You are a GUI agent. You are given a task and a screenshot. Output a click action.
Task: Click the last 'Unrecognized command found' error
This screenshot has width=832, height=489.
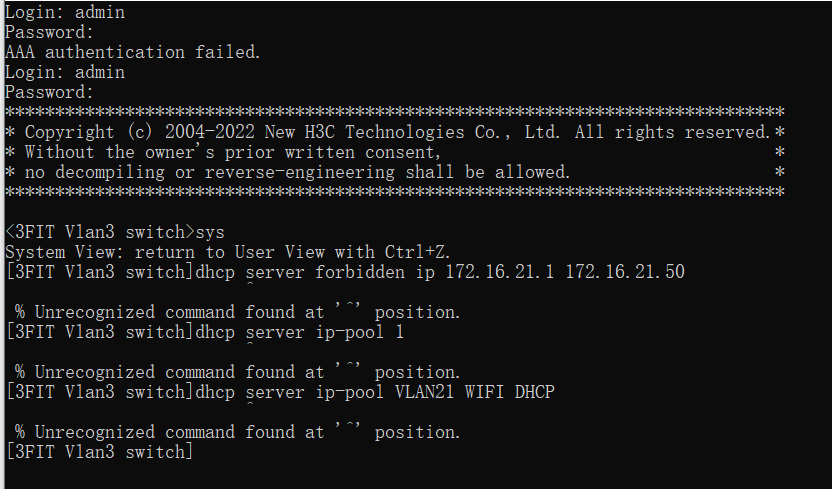pyautogui.click(x=238, y=432)
